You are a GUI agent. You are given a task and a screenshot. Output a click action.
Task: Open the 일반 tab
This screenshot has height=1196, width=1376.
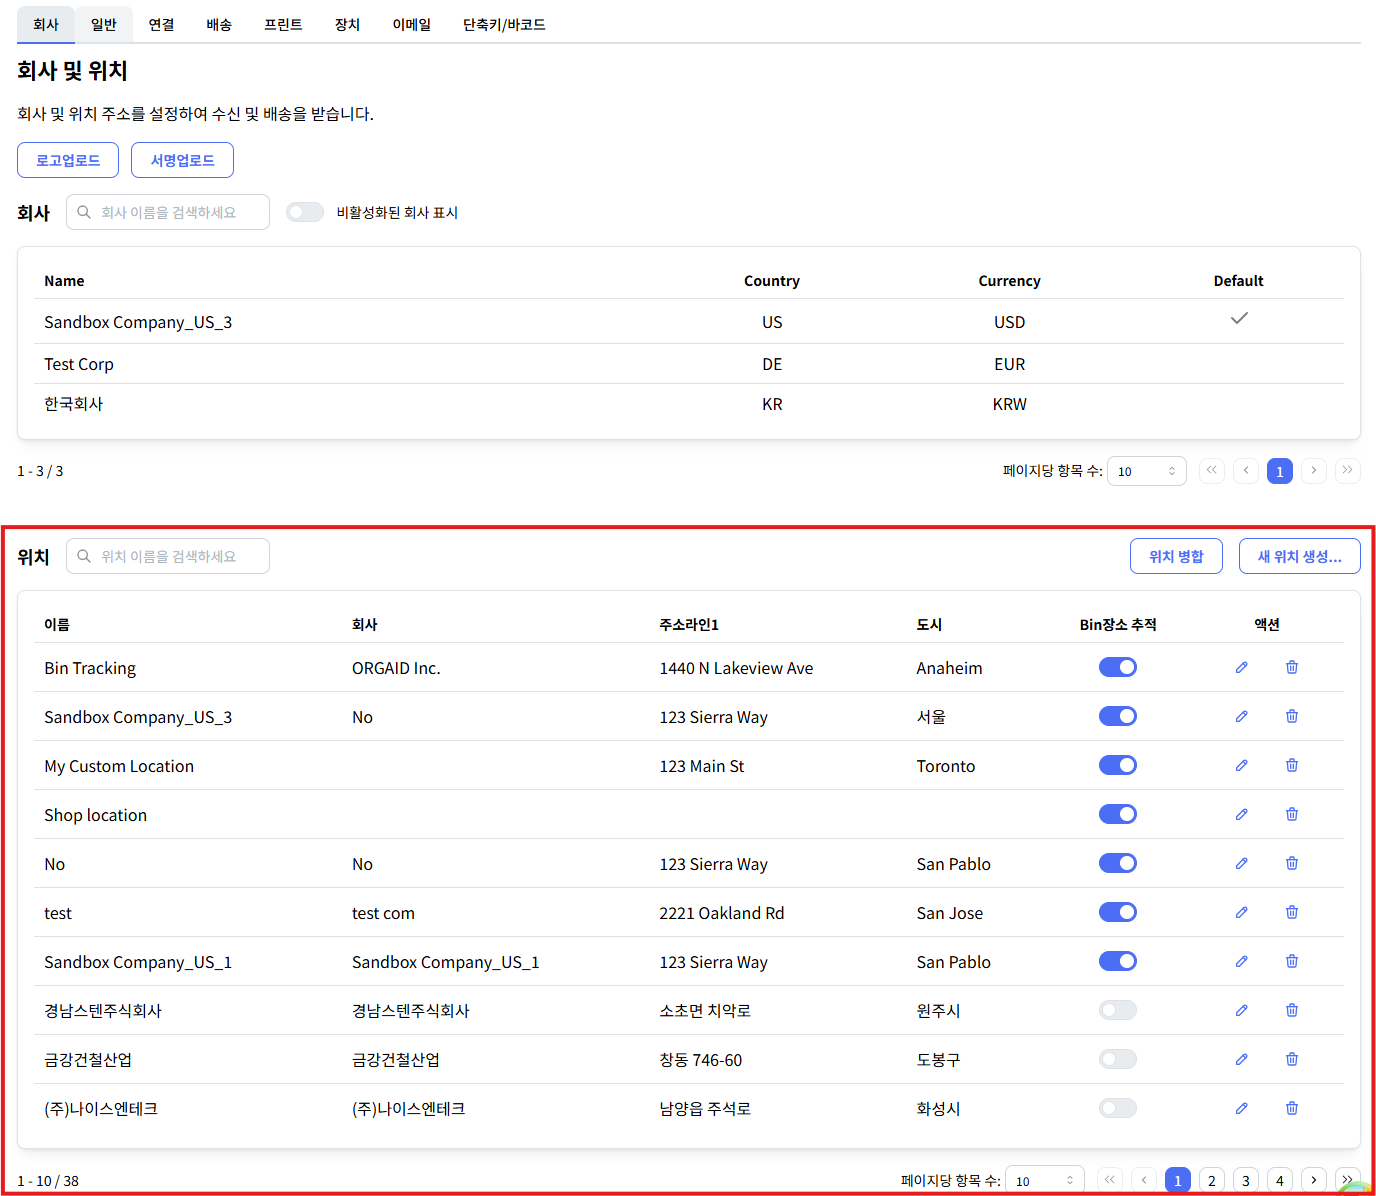104,24
